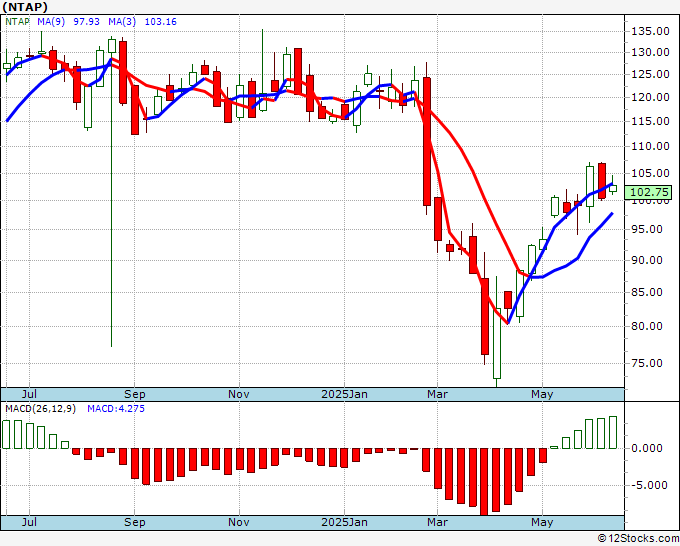
Task: Click the MA(3) legend label
Action: click(x=122, y=22)
